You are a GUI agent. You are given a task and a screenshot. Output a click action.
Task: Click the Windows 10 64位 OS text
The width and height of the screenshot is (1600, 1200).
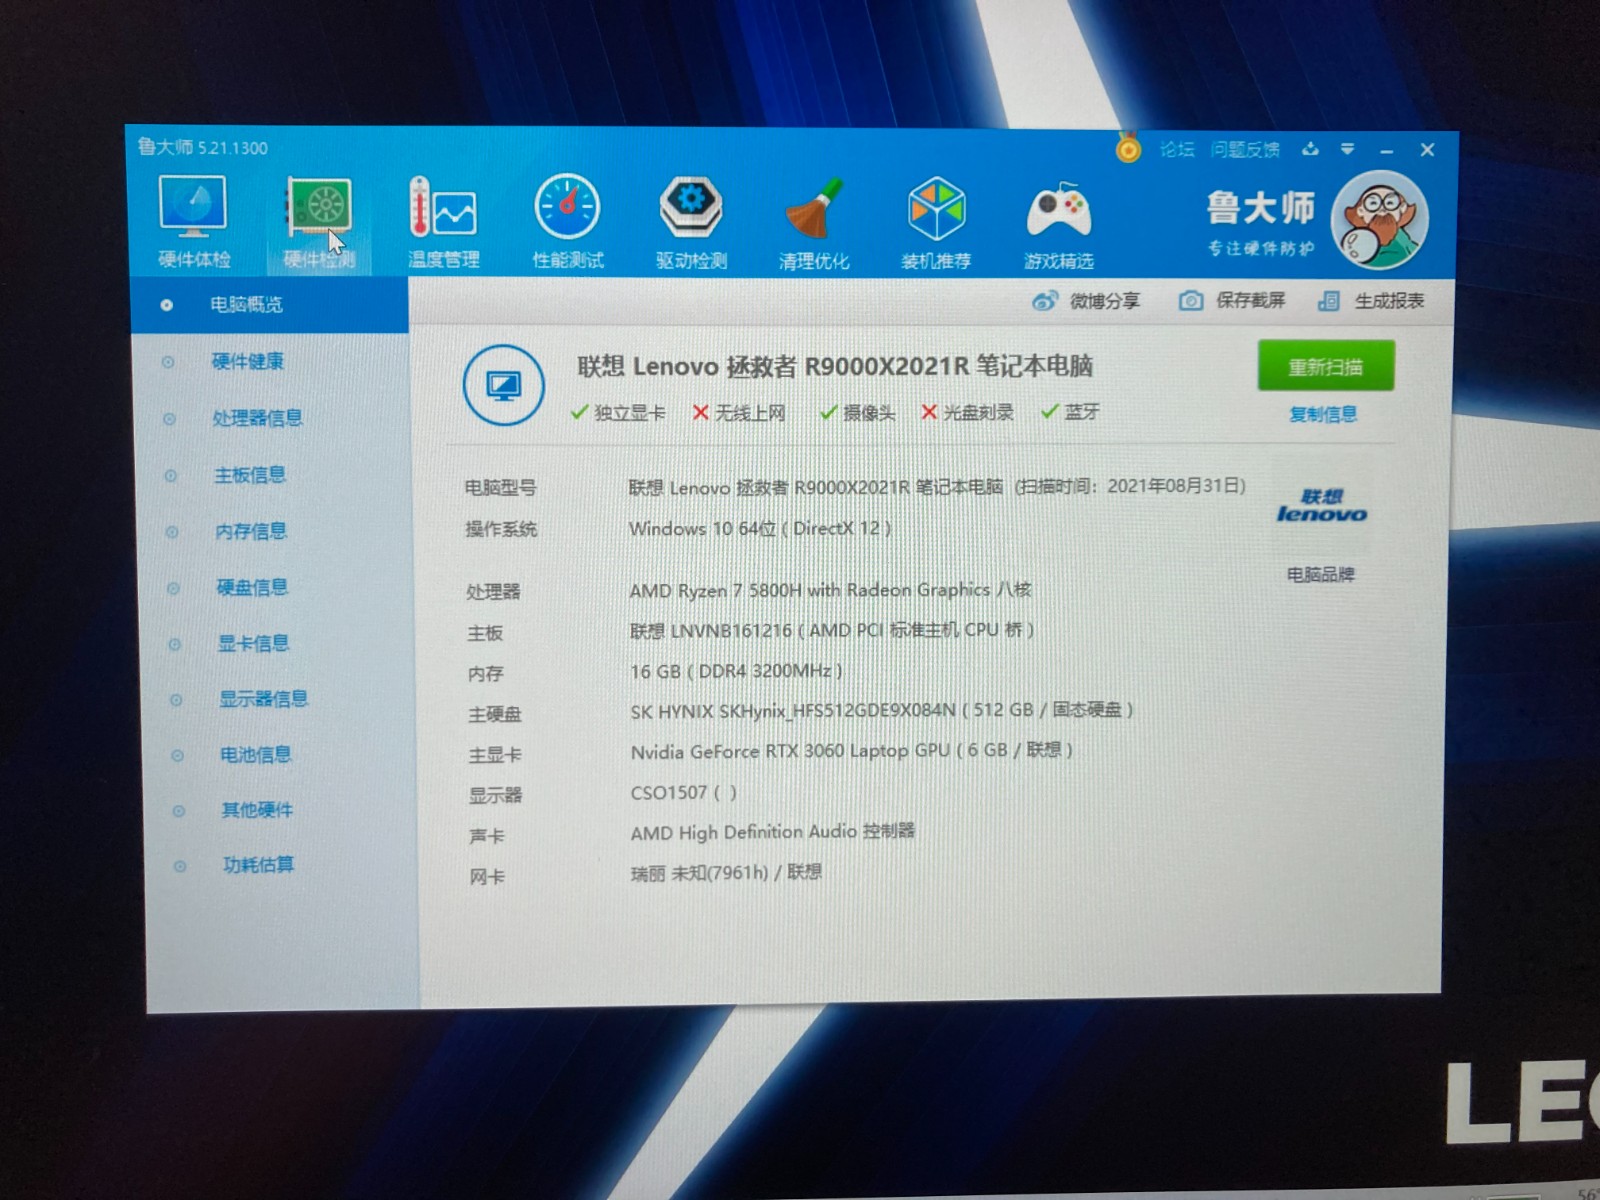(759, 528)
